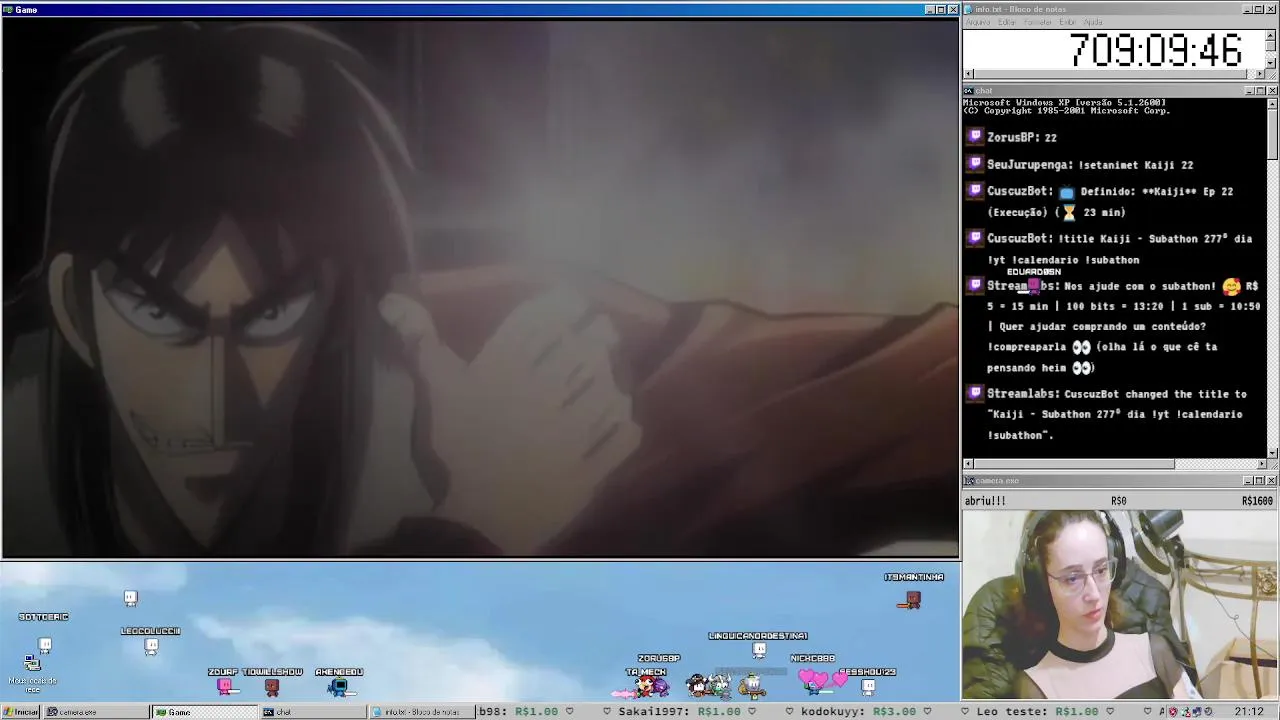Open Ajuda menu in Bloco de notas
Viewport: 1280px width, 720px height.
pyautogui.click(x=1093, y=22)
